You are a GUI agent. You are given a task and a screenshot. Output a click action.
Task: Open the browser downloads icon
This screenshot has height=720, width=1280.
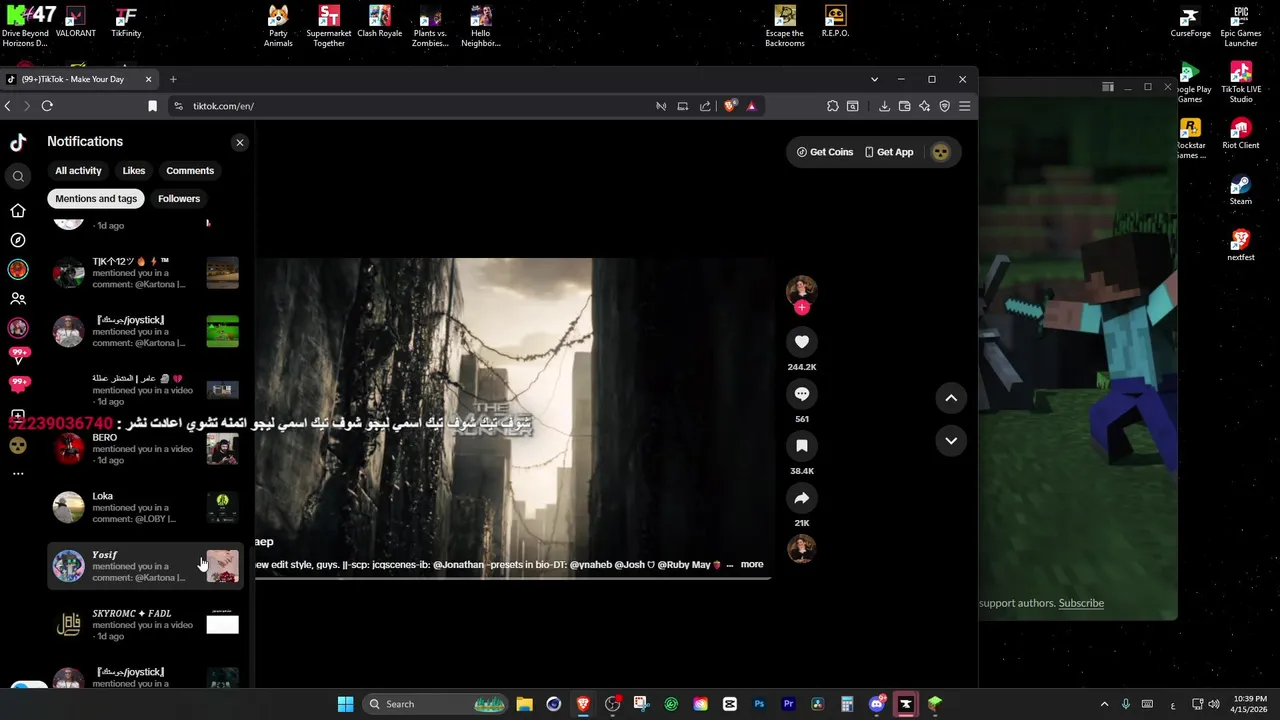(x=884, y=106)
